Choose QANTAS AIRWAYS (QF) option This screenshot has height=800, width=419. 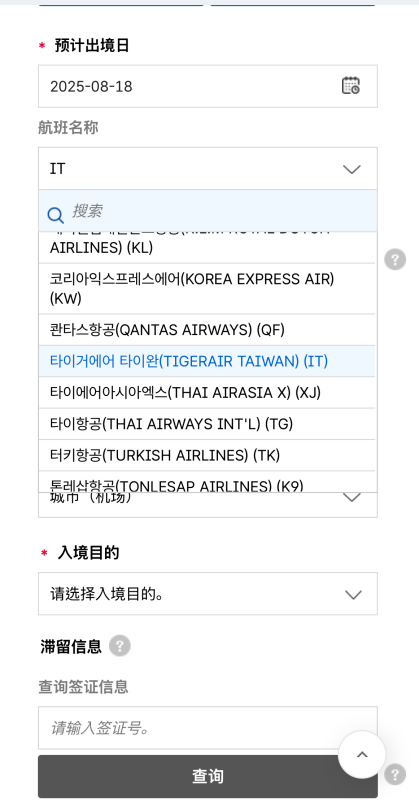point(207,330)
